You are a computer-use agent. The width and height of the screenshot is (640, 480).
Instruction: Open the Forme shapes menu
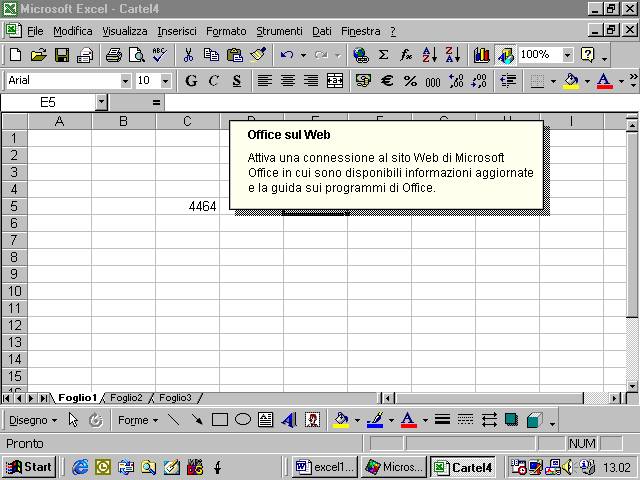coord(138,420)
